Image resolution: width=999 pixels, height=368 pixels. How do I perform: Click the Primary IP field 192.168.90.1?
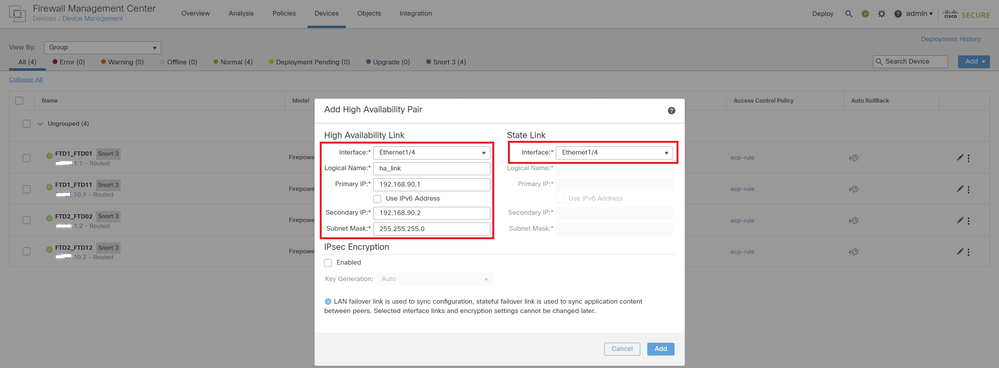(431, 185)
